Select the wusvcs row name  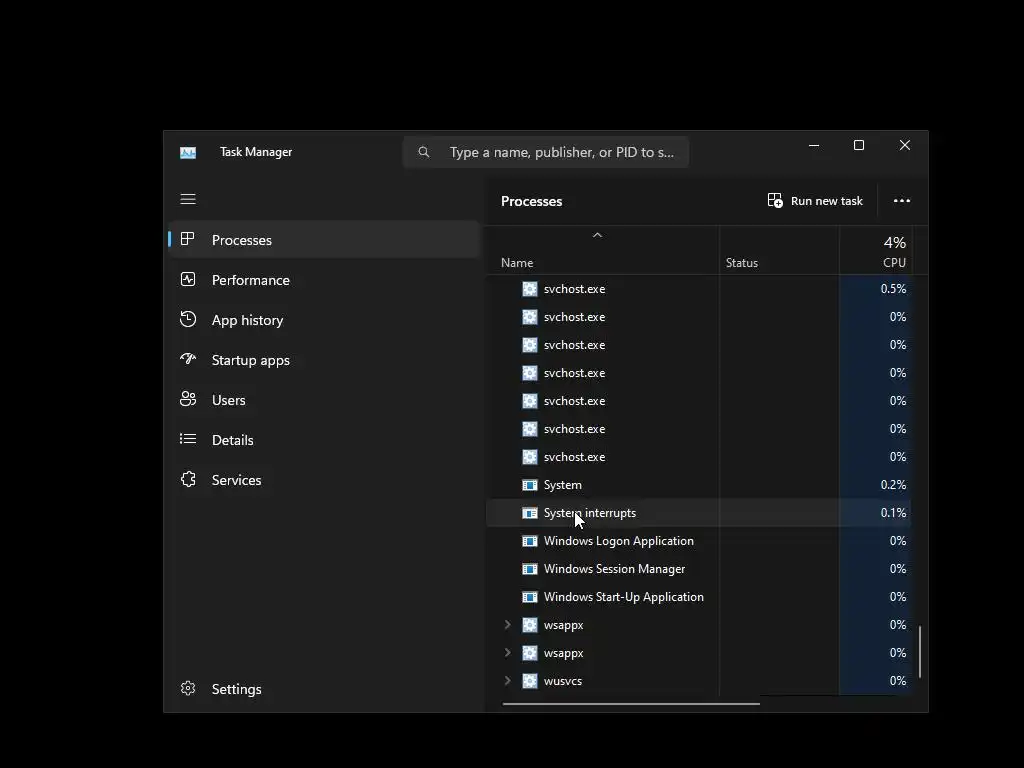click(x=563, y=681)
